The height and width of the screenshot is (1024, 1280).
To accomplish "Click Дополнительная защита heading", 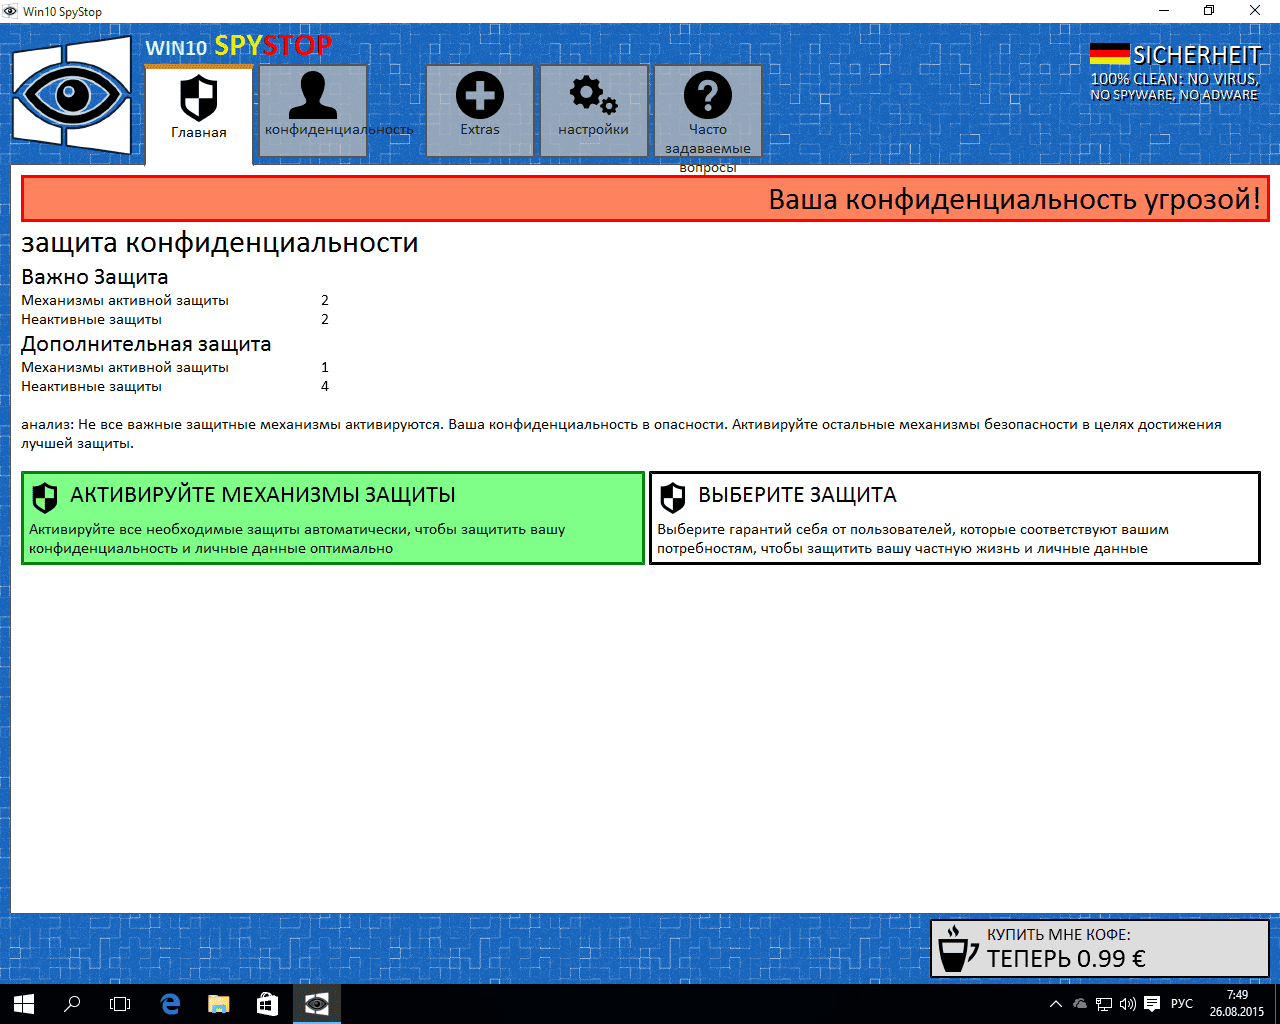I will pyautogui.click(x=146, y=344).
